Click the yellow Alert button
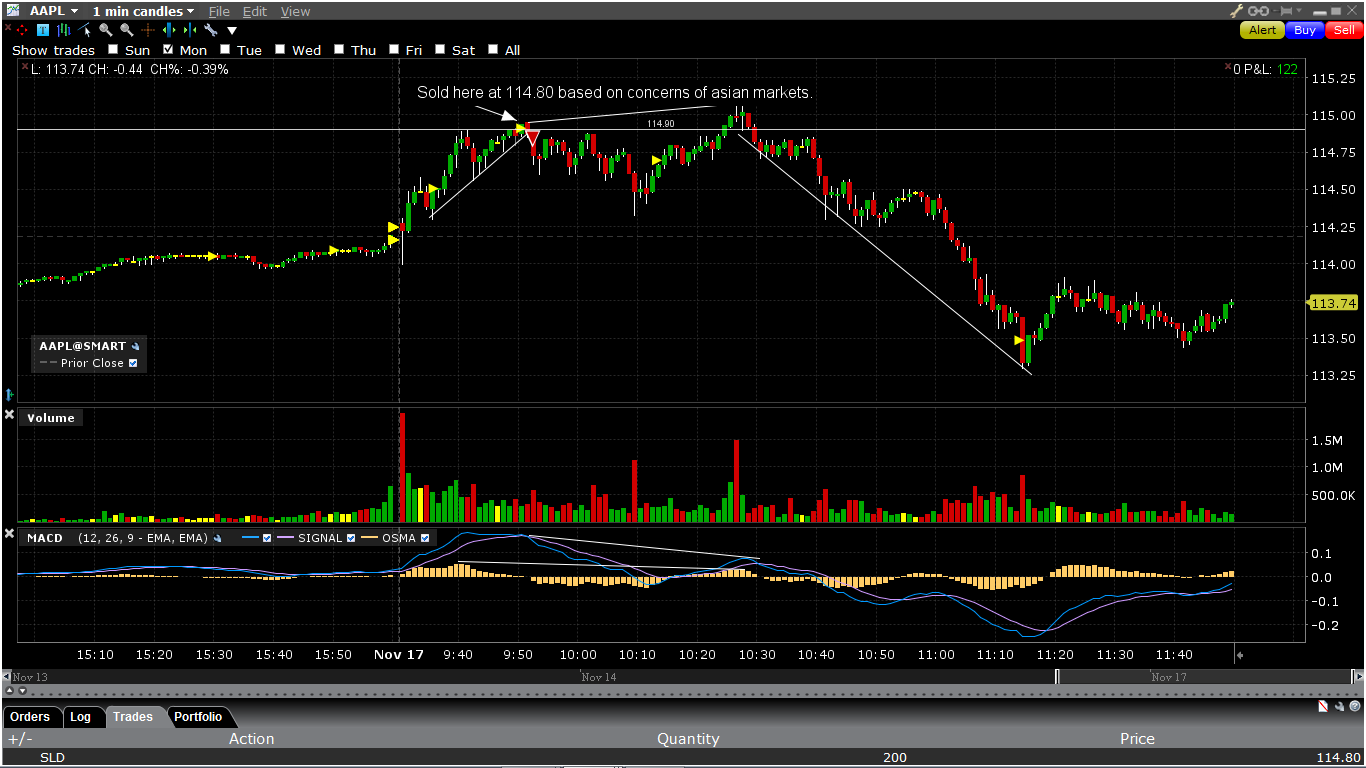This screenshot has width=1366, height=768. click(1262, 30)
